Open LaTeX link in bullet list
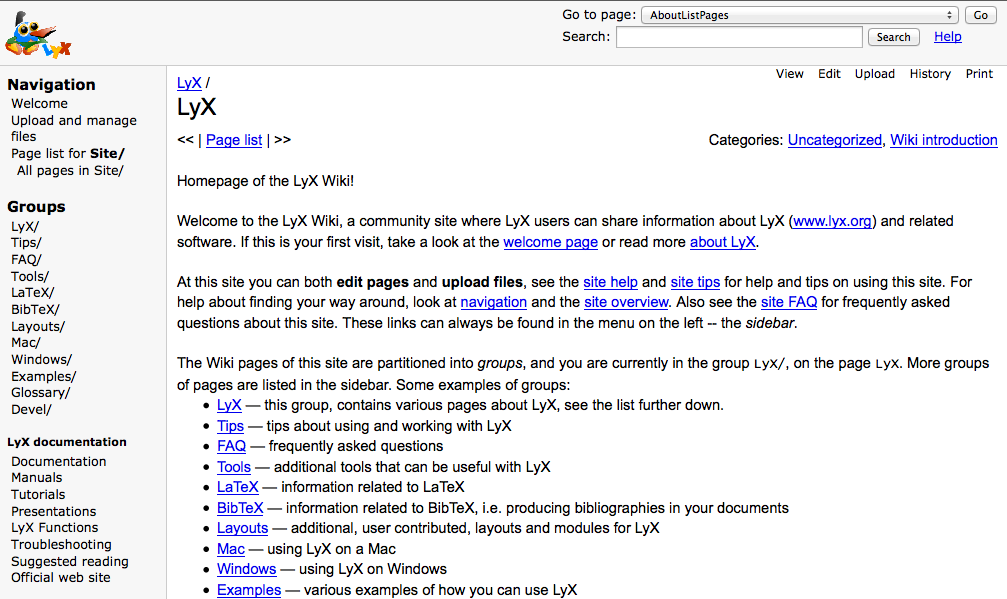This screenshot has width=1007, height=599. coord(238,487)
